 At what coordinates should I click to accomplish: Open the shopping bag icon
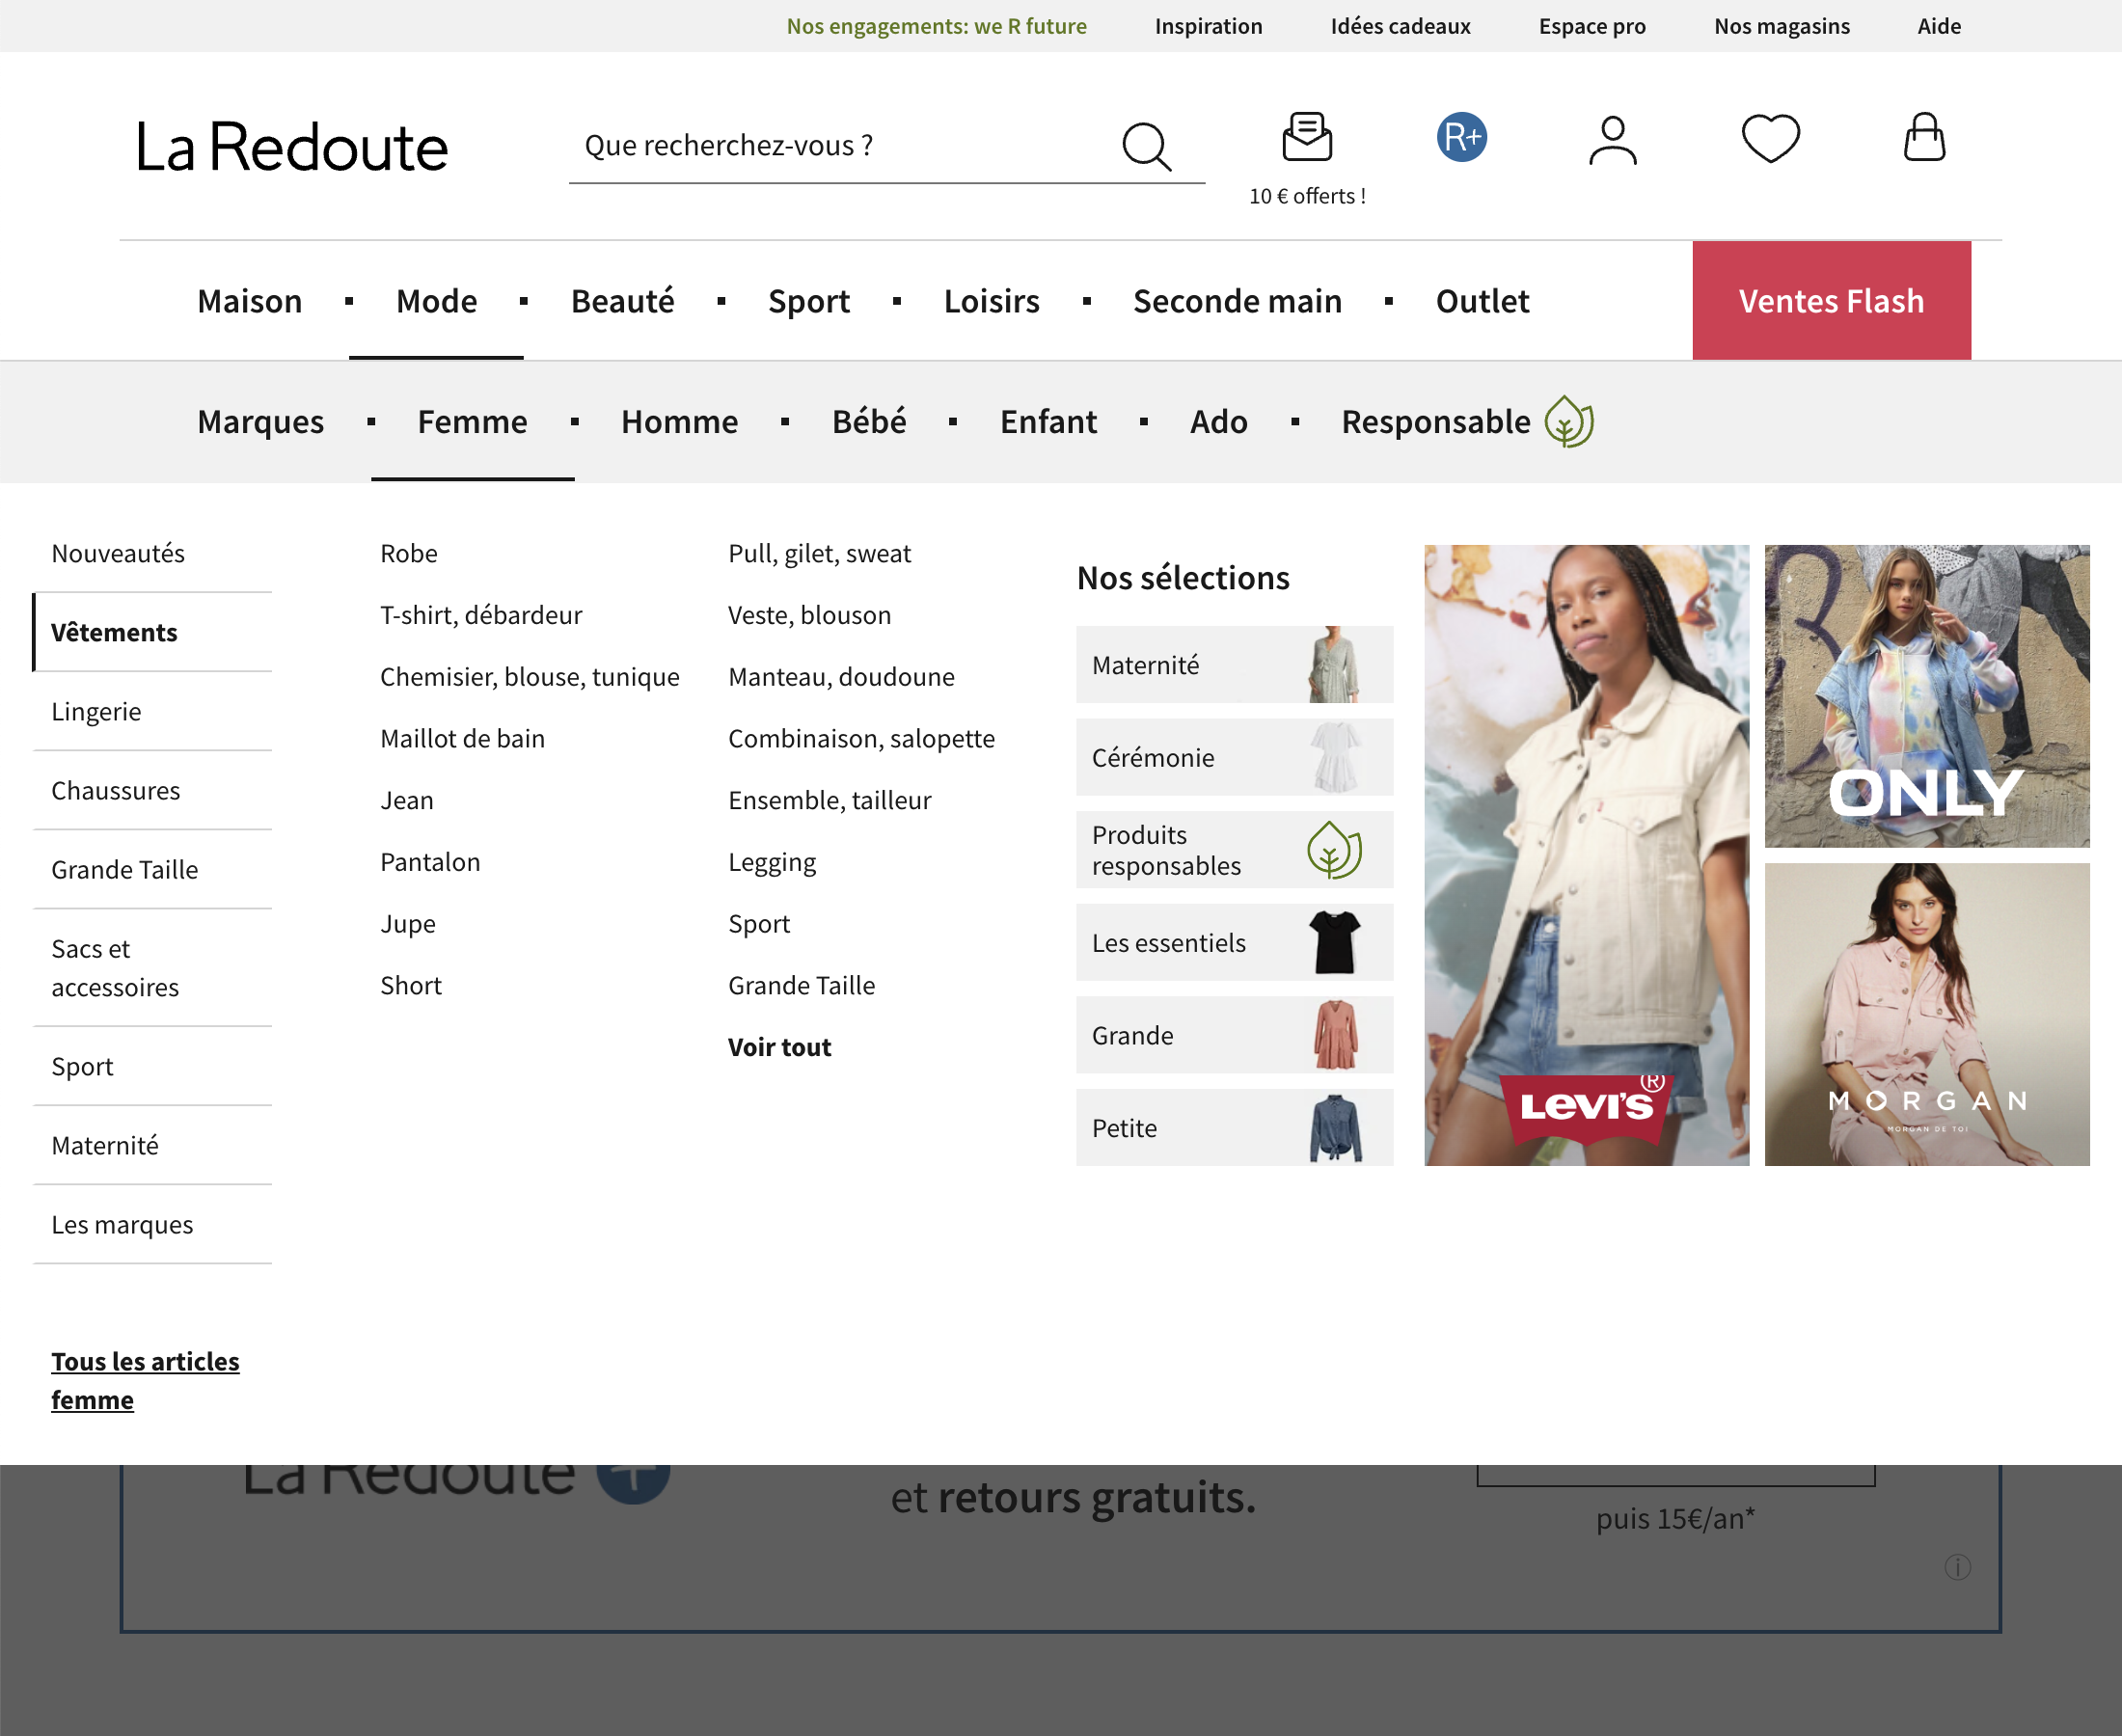(x=1923, y=137)
